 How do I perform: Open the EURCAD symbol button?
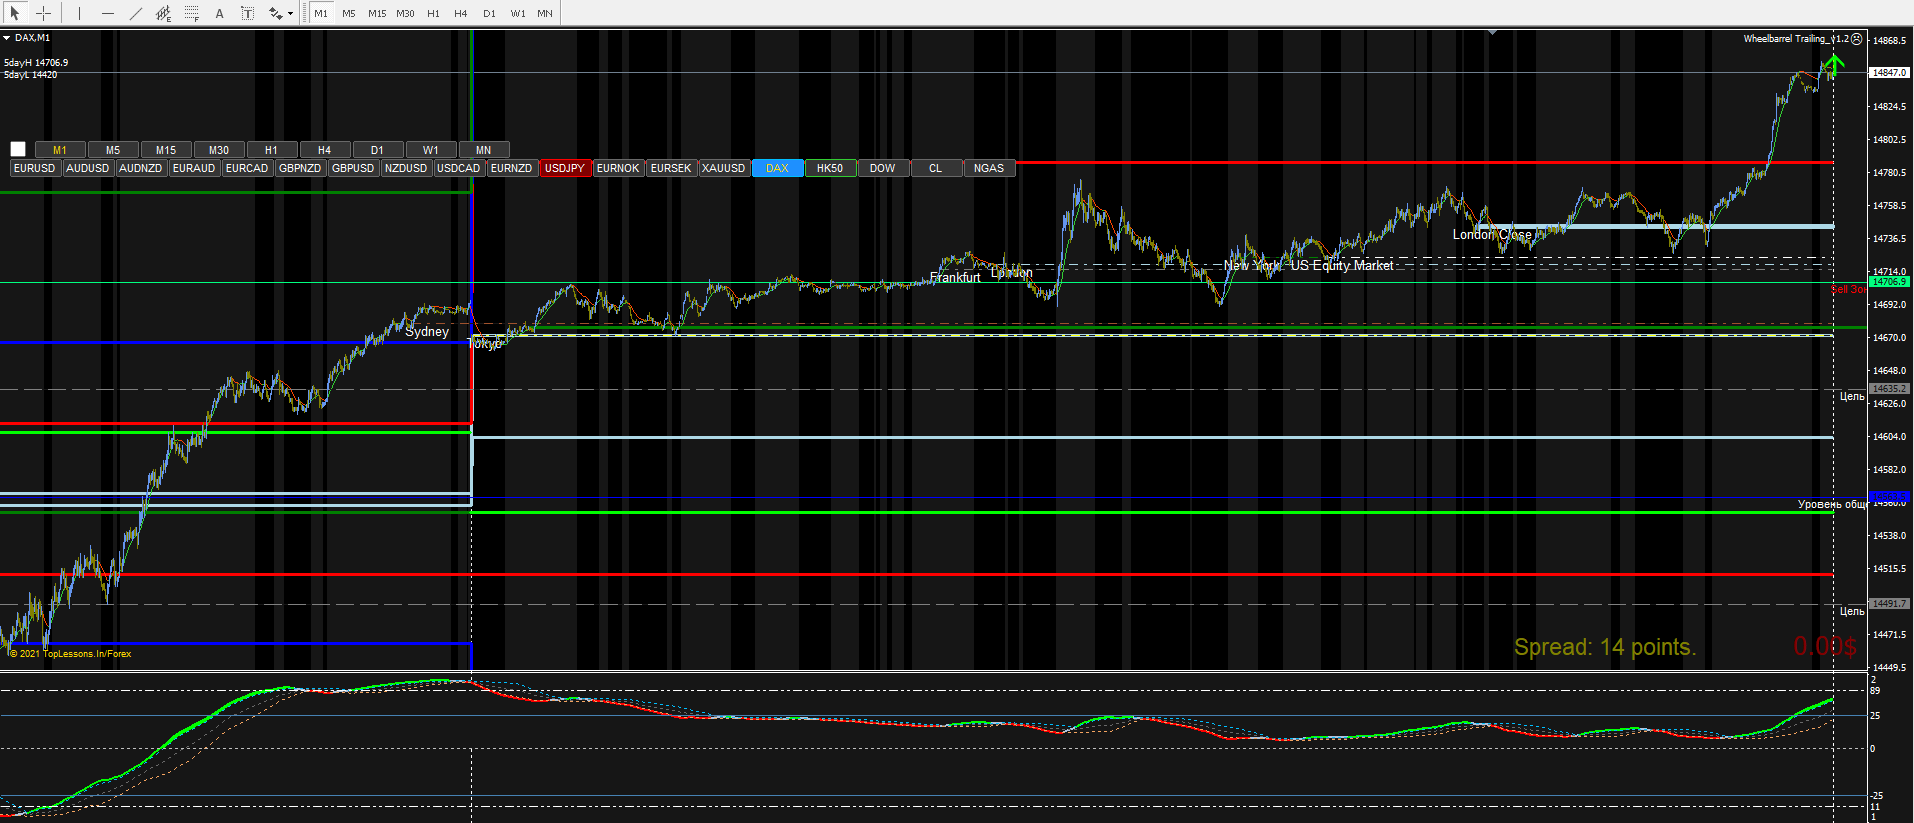coord(247,168)
